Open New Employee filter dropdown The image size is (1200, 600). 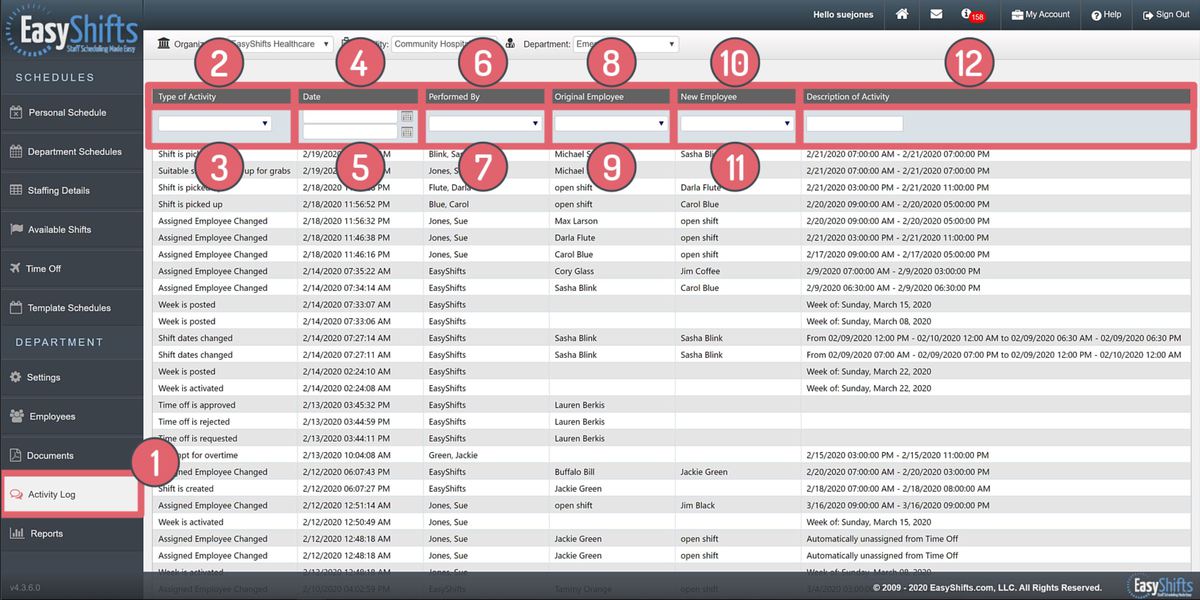[x=737, y=123]
